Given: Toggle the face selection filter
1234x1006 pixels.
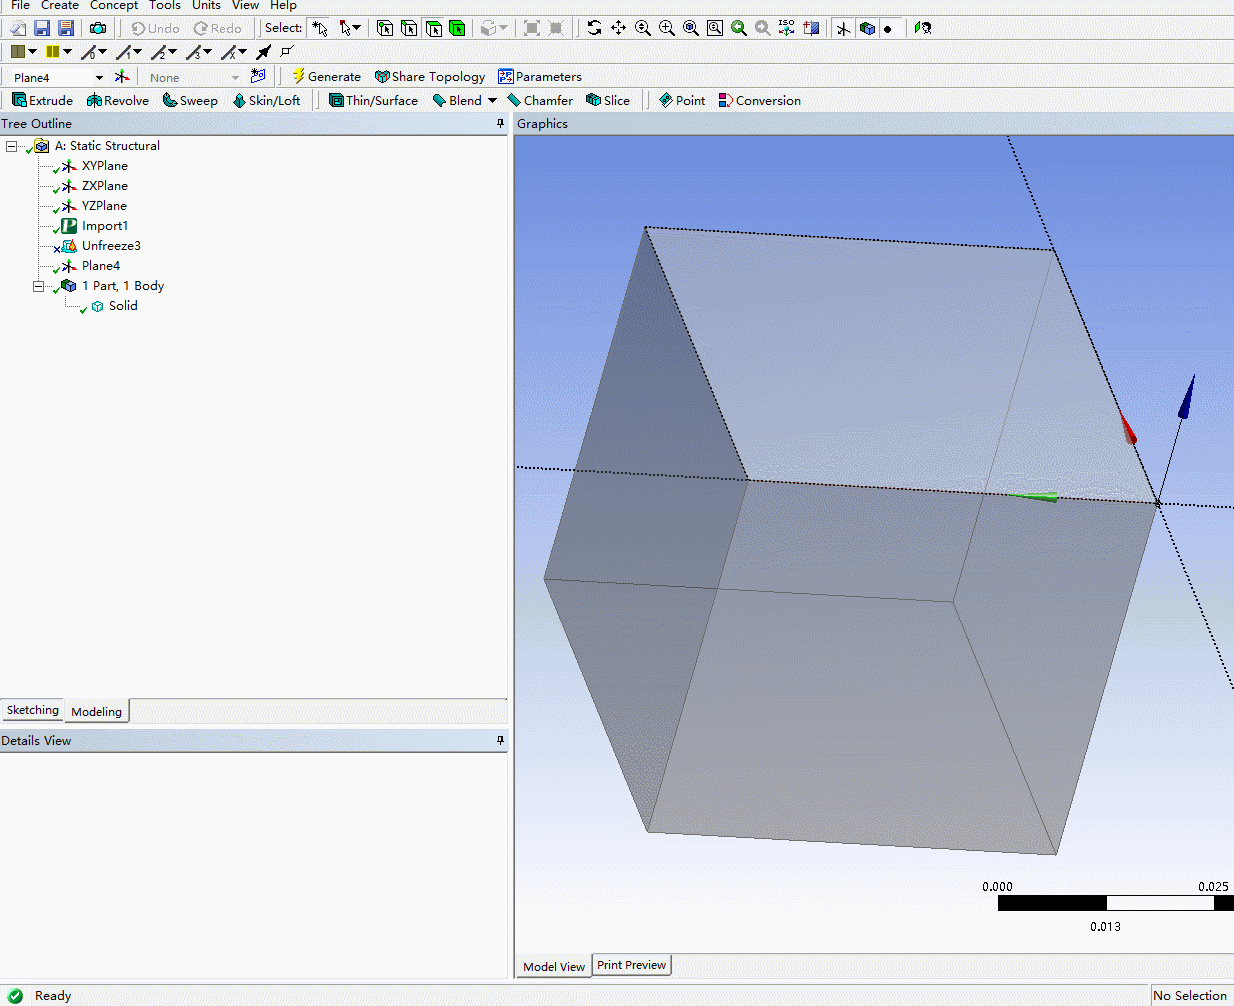Looking at the screenshot, I should coord(433,28).
